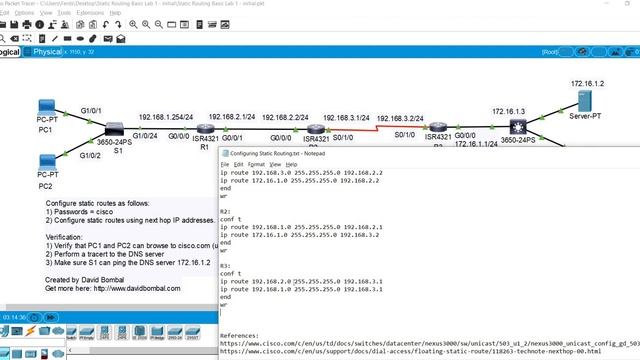Click the Set Tiled Background mountain icon
This screenshot has width=640, height=360.
(615, 52)
